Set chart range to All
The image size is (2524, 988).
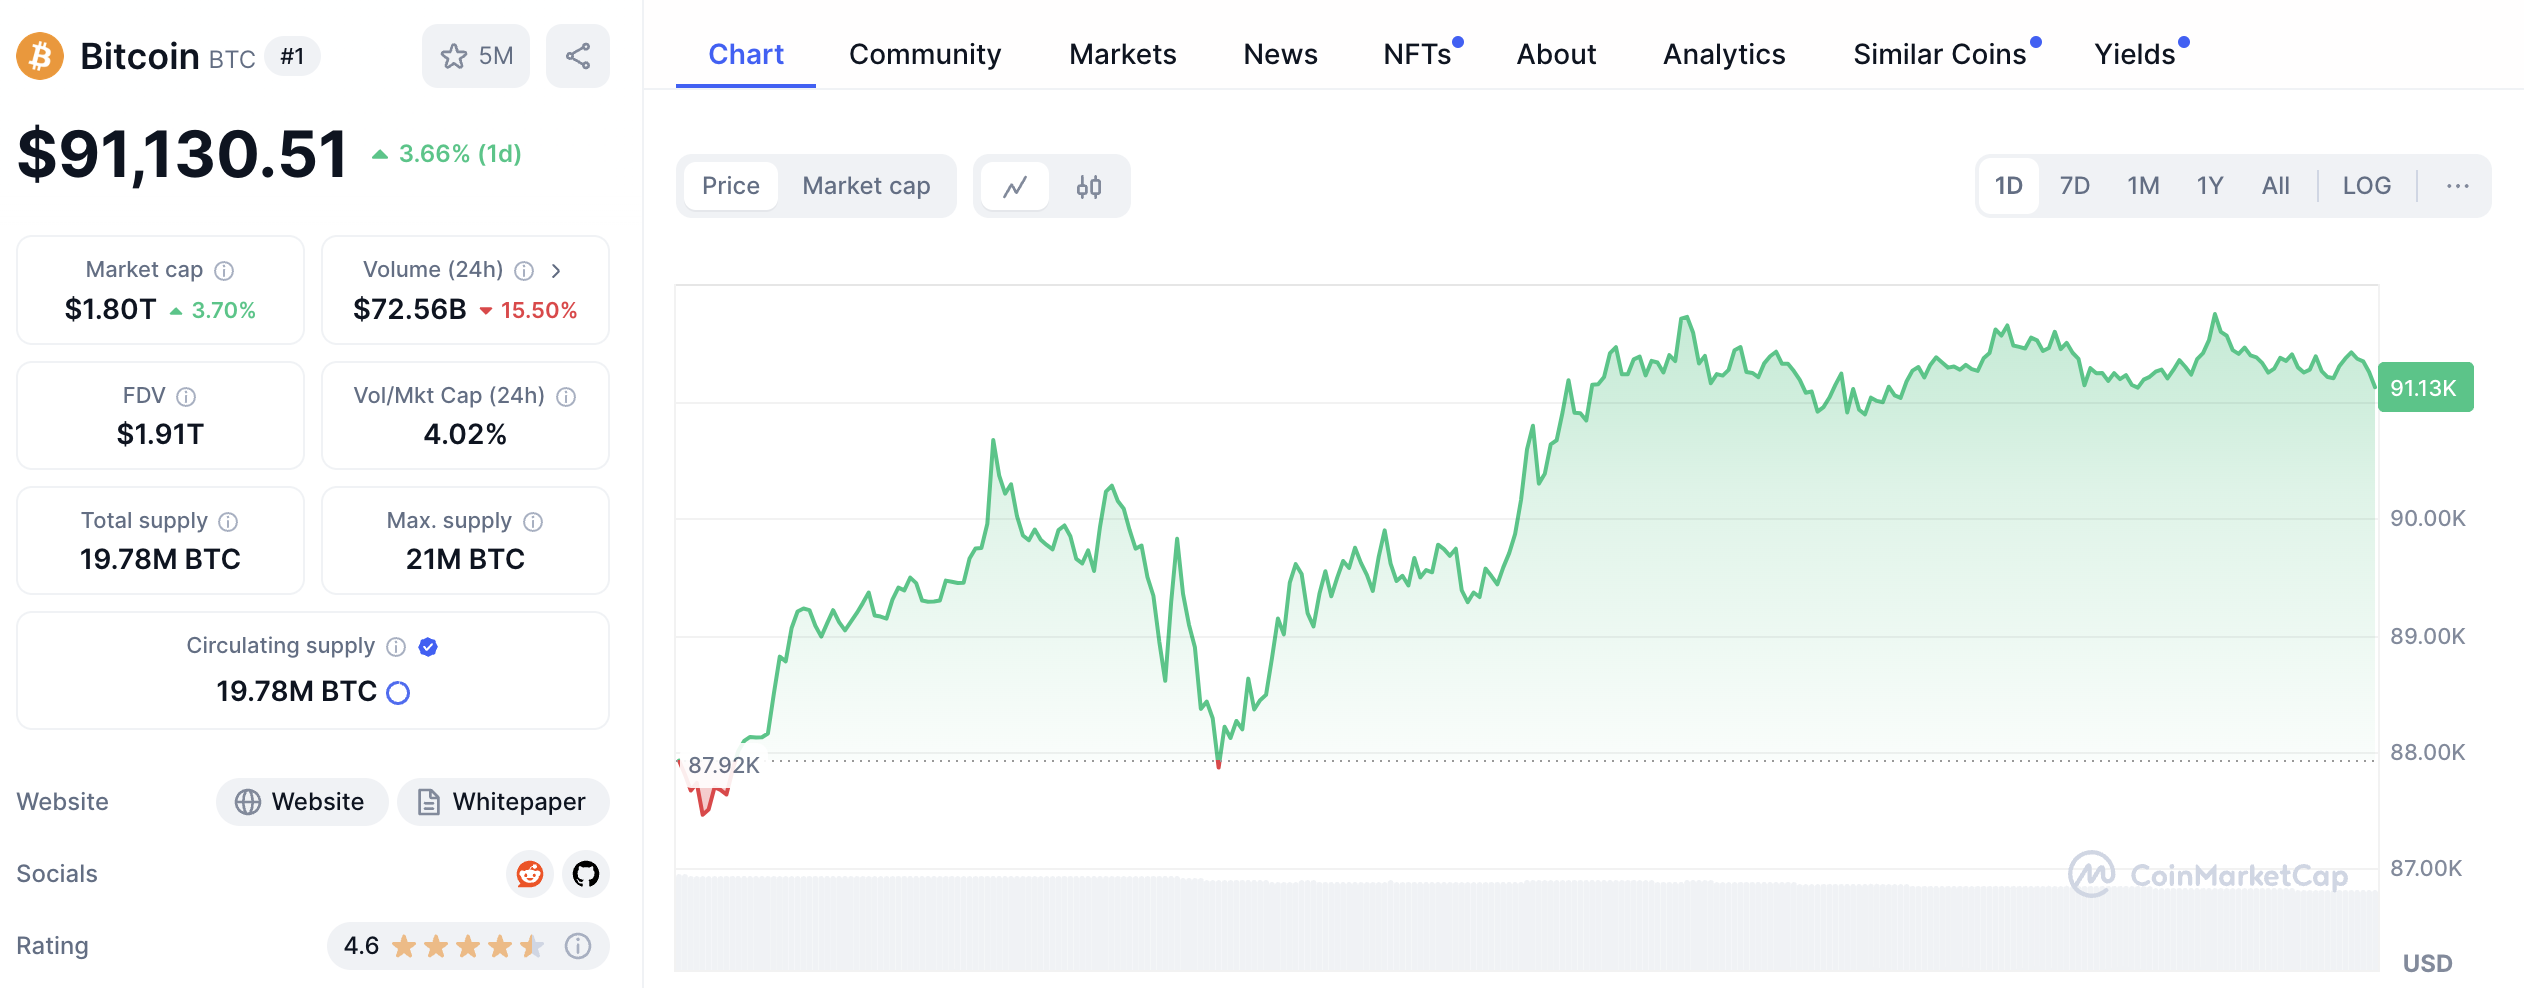2276,186
